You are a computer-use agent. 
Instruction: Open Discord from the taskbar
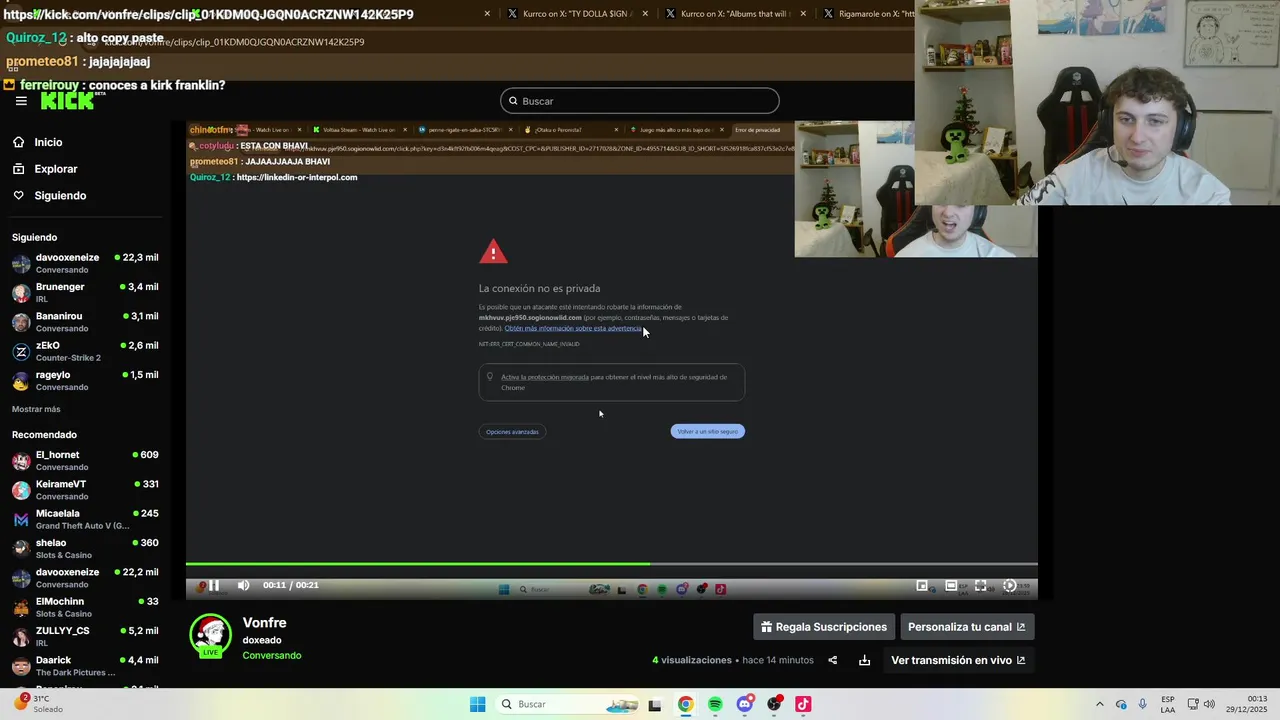coord(744,704)
